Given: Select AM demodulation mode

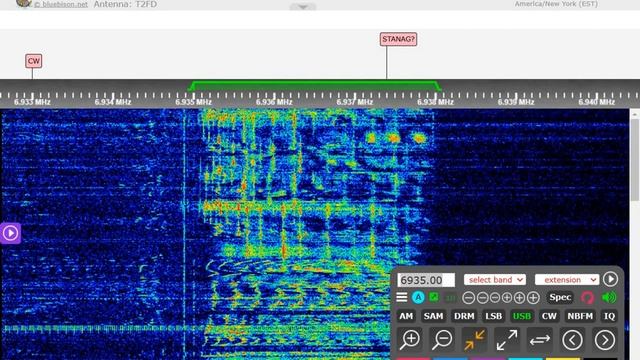Looking at the screenshot, I should pos(406,316).
